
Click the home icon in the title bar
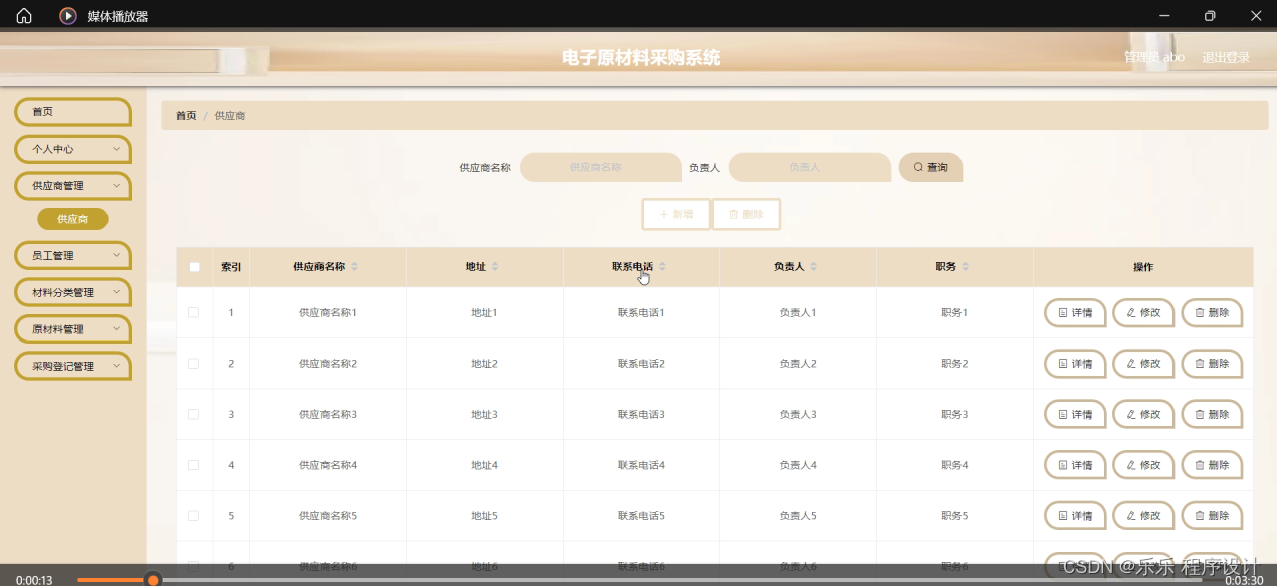click(x=22, y=15)
